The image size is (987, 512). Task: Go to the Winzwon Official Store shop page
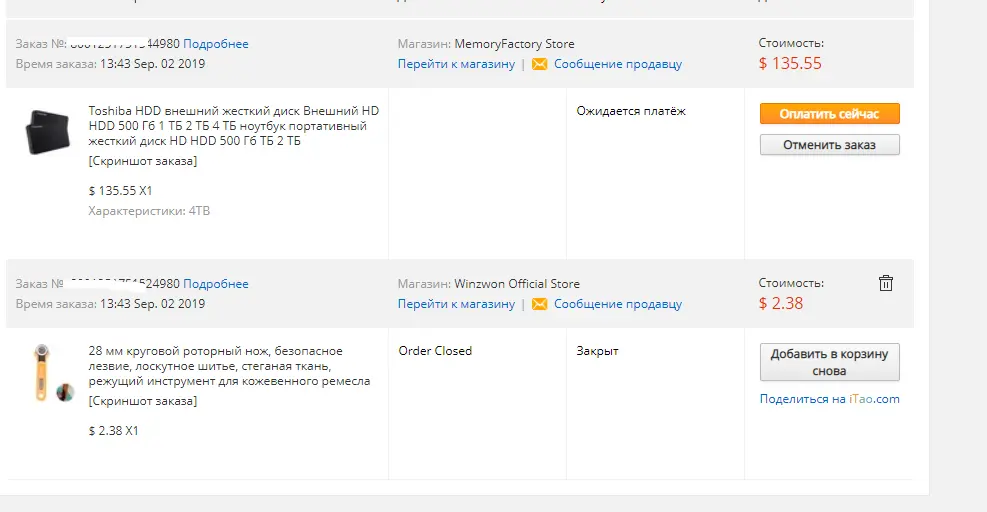[456, 304]
